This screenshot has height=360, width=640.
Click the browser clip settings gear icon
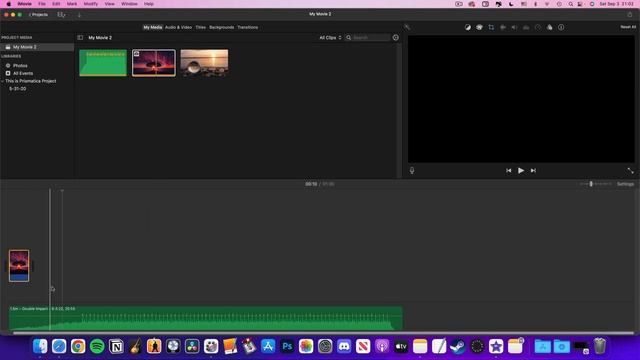396,38
